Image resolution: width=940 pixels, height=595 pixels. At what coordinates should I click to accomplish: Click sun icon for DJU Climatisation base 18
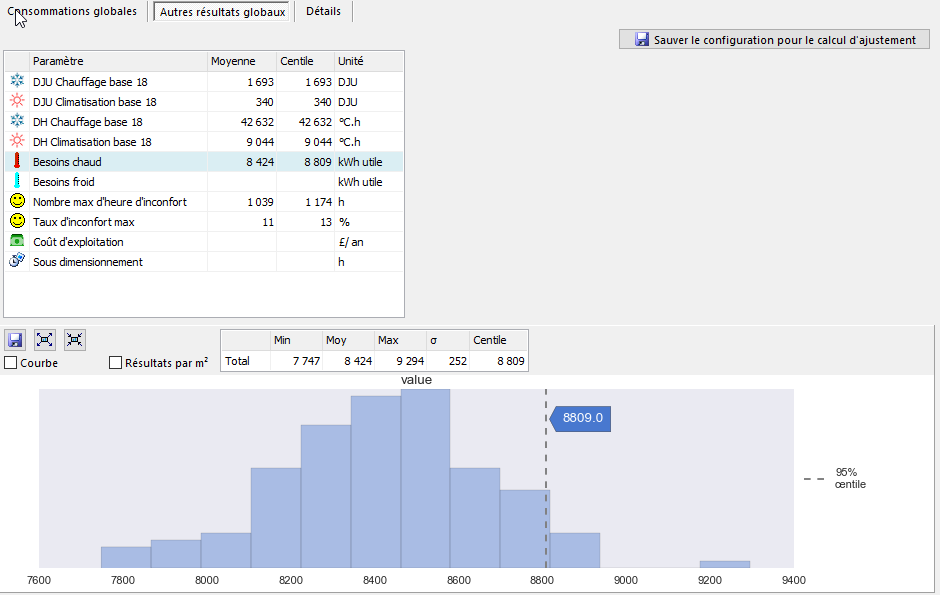17,101
